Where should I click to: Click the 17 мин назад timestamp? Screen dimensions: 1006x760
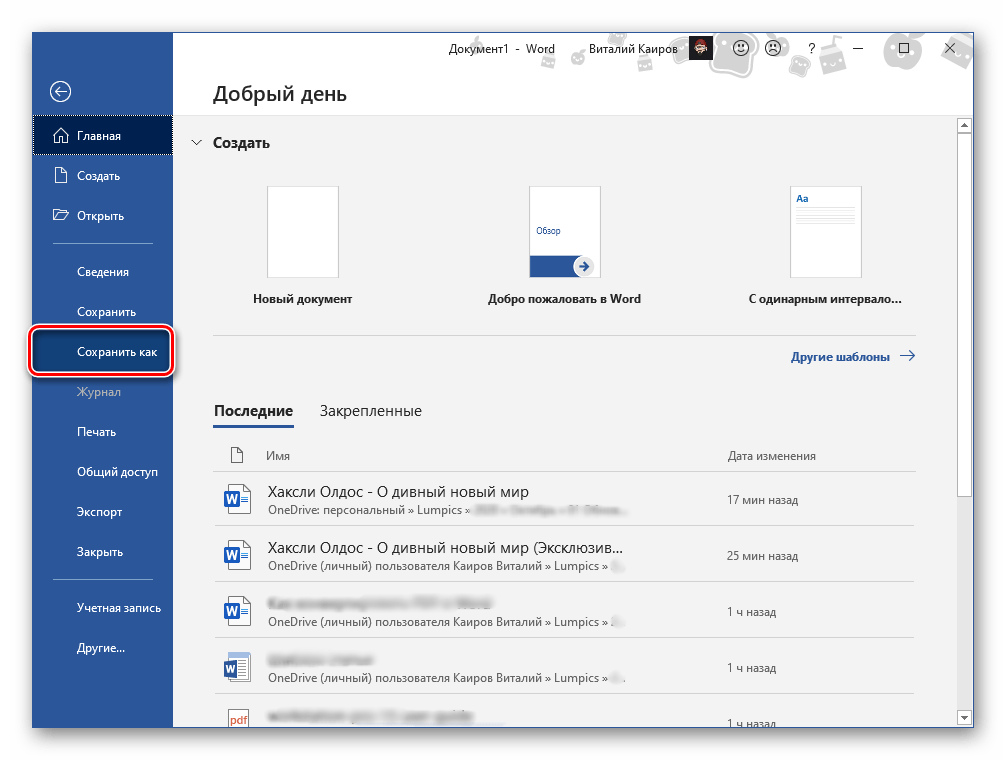pos(762,500)
